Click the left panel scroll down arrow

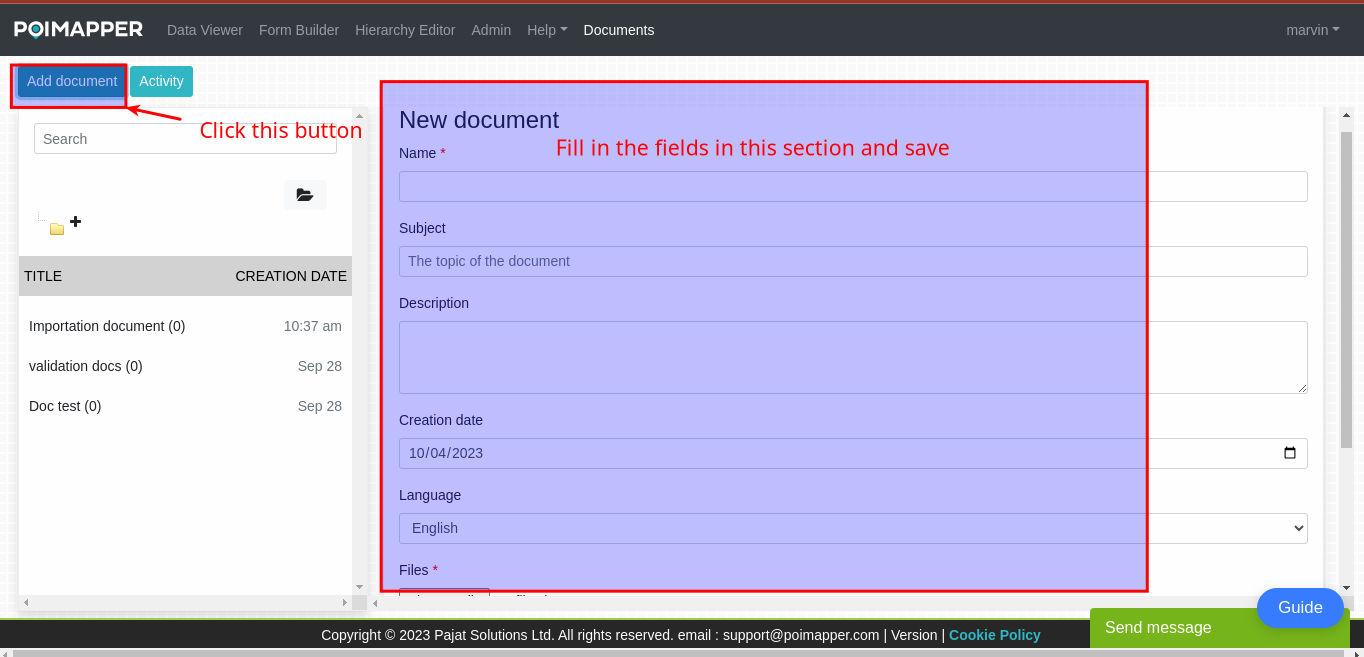click(359, 586)
